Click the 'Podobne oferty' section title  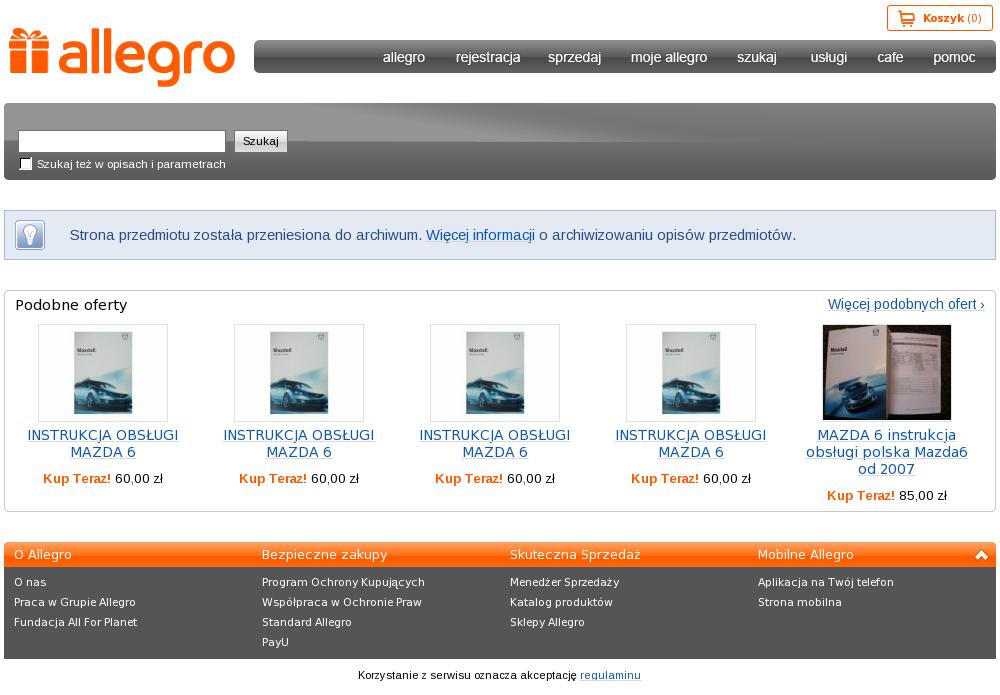(x=71, y=305)
